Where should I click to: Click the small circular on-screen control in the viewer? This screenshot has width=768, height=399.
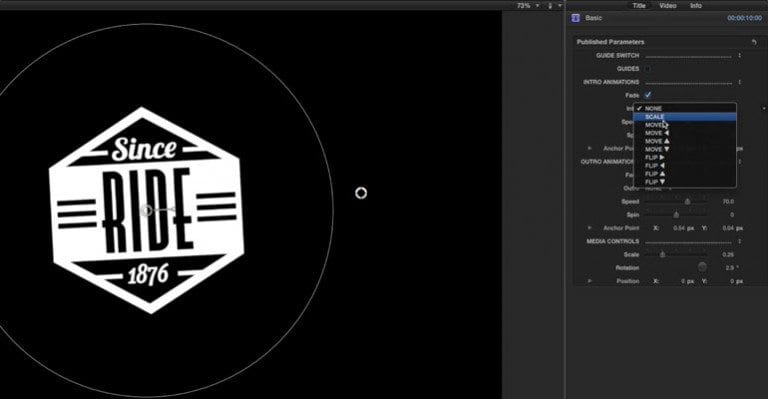pyautogui.click(x=361, y=193)
